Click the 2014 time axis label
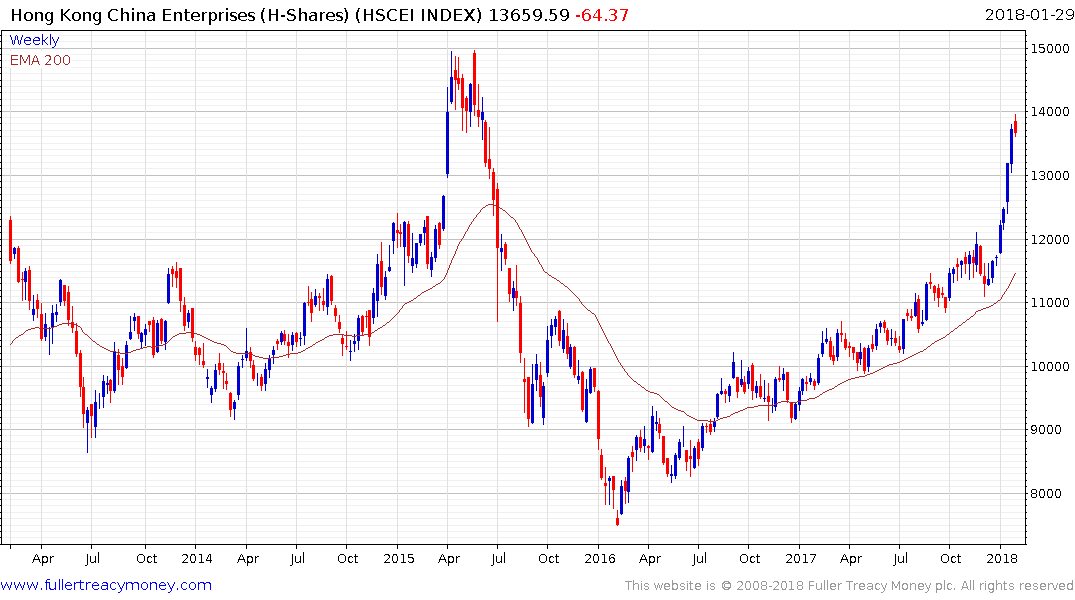This screenshot has height=600, width=1075. pos(197,558)
